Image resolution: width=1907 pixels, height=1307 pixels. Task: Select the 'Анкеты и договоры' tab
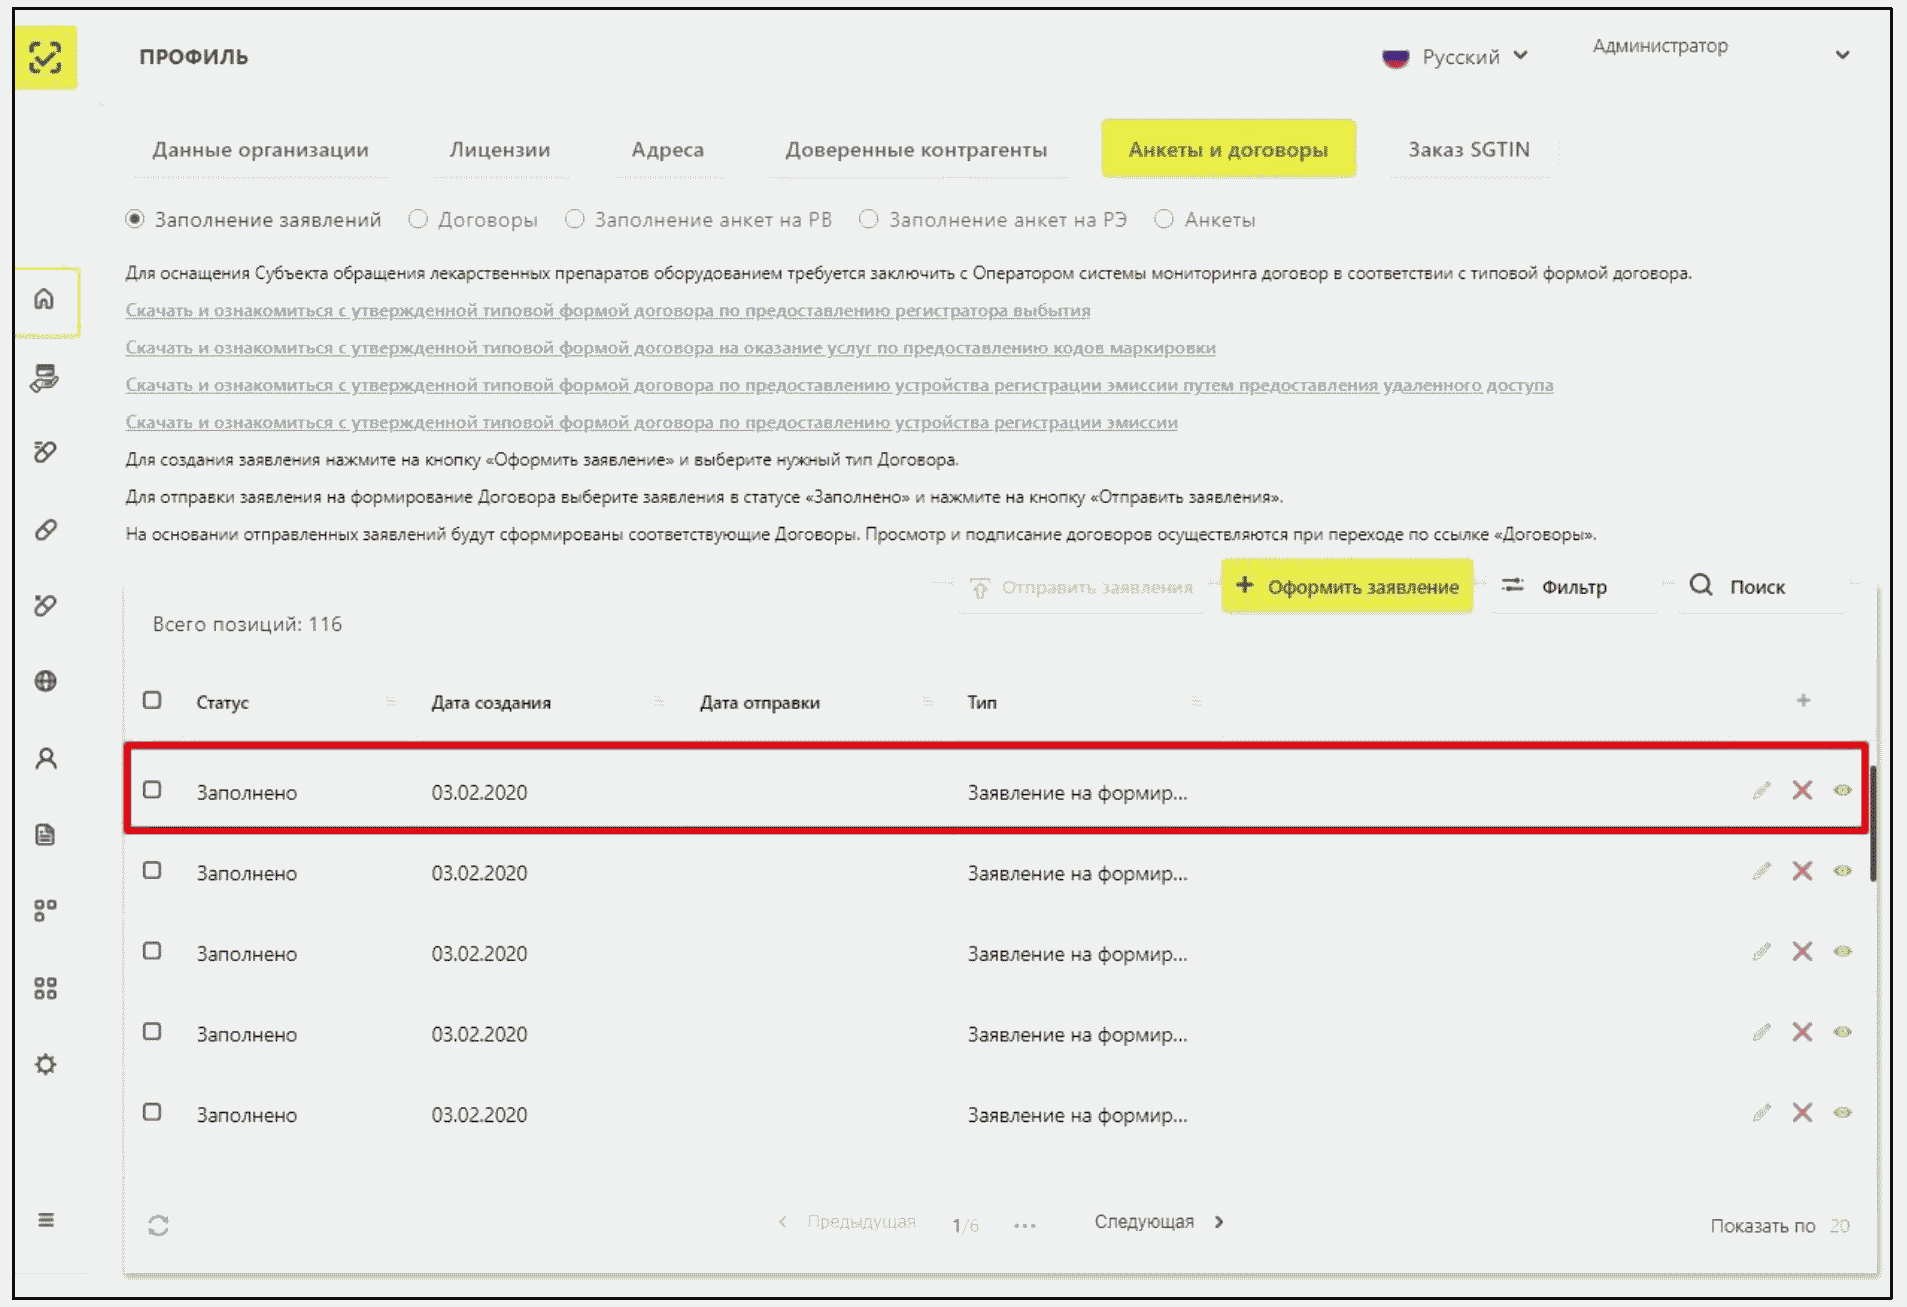[1228, 150]
